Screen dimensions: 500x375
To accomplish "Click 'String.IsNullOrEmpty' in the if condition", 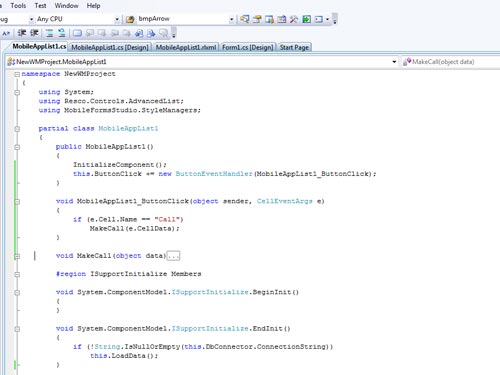I will (137, 347).
